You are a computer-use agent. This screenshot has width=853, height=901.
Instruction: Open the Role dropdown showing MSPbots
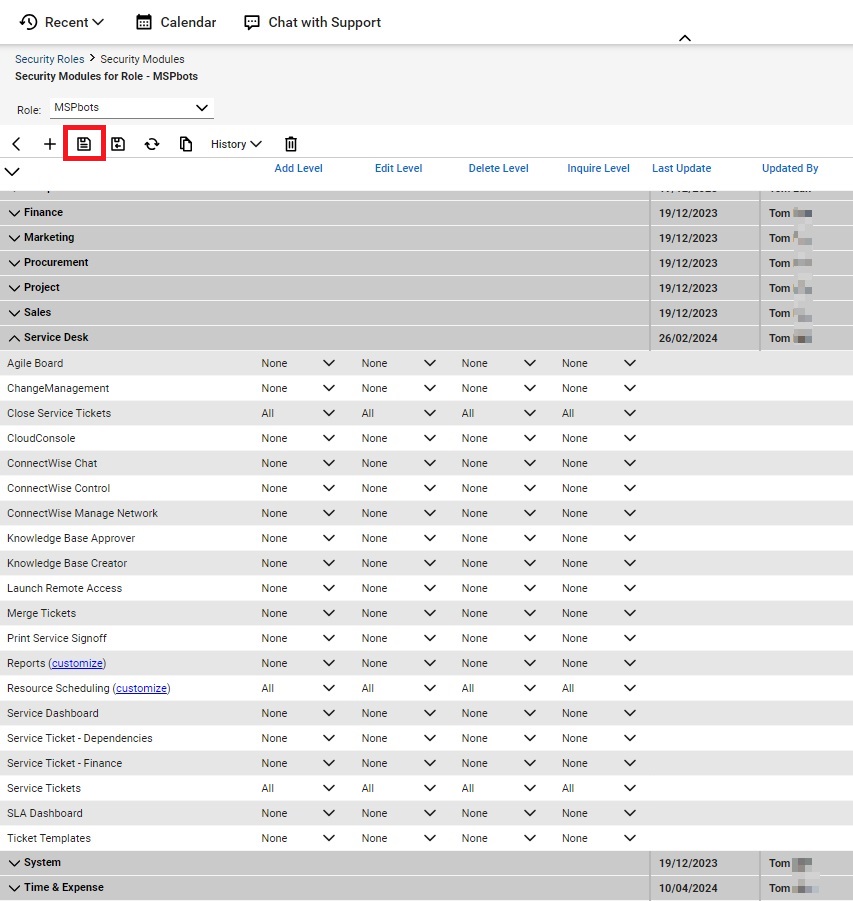(x=130, y=107)
